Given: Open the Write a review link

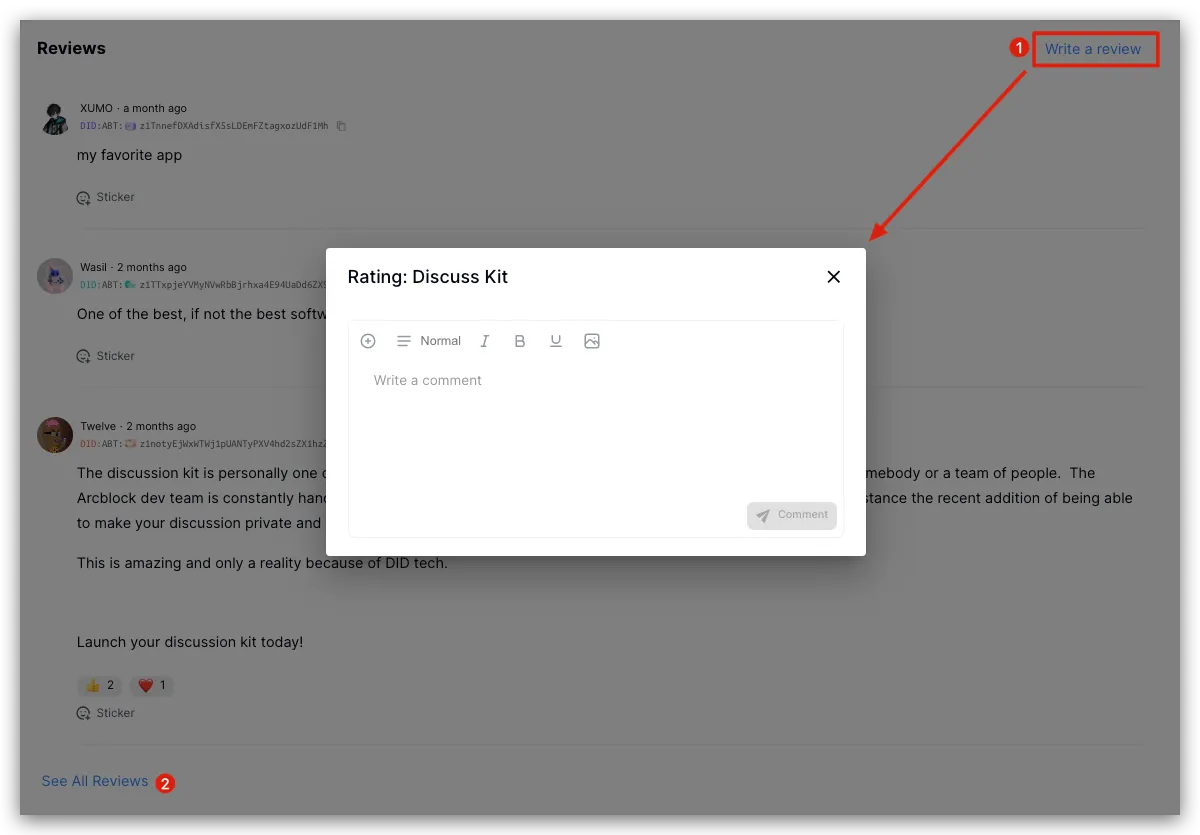Looking at the screenshot, I should pos(1093,49).
